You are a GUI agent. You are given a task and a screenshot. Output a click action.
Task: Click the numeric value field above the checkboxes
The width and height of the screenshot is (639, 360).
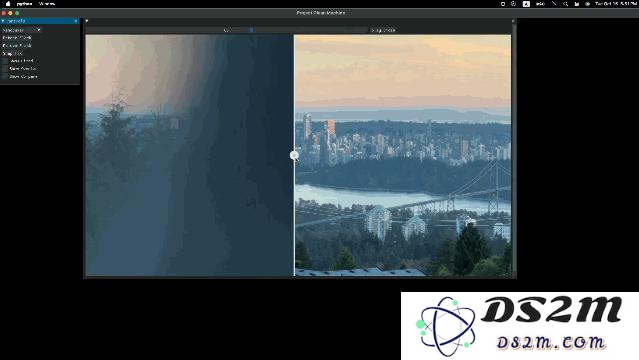tap(12, 53)
